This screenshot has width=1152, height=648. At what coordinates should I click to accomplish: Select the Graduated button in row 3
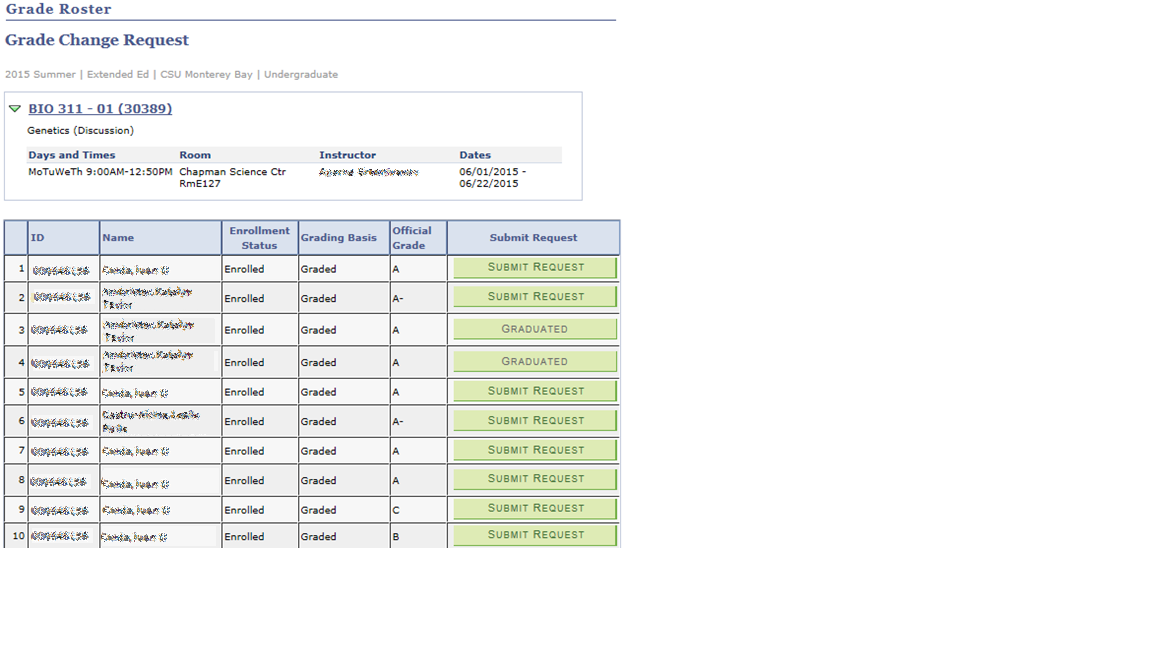(x=534, y=329)
